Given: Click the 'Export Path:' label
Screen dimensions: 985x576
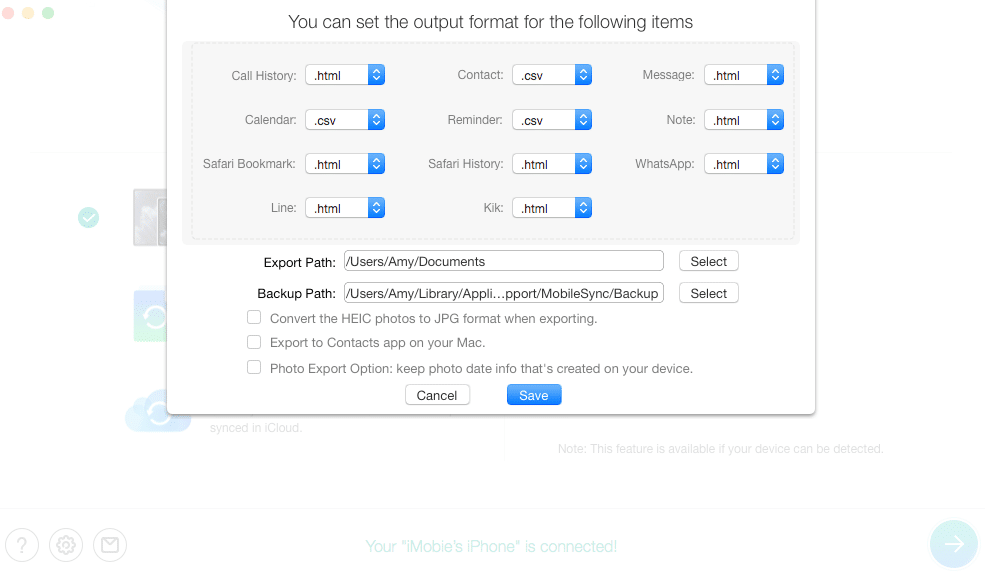Looking at the screenshot, I should click(x=300, y=263).
